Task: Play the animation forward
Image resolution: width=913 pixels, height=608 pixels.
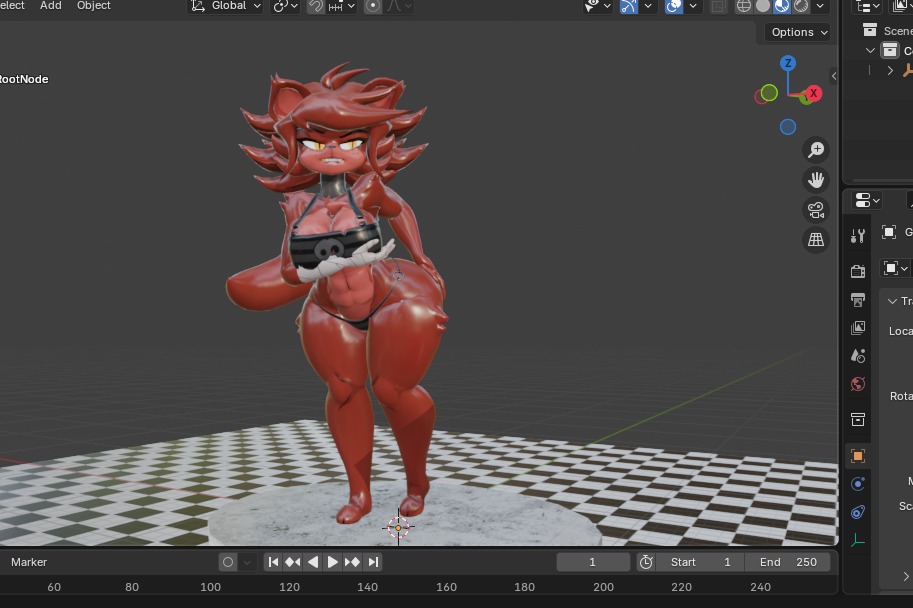Action: tap(332, 562)
